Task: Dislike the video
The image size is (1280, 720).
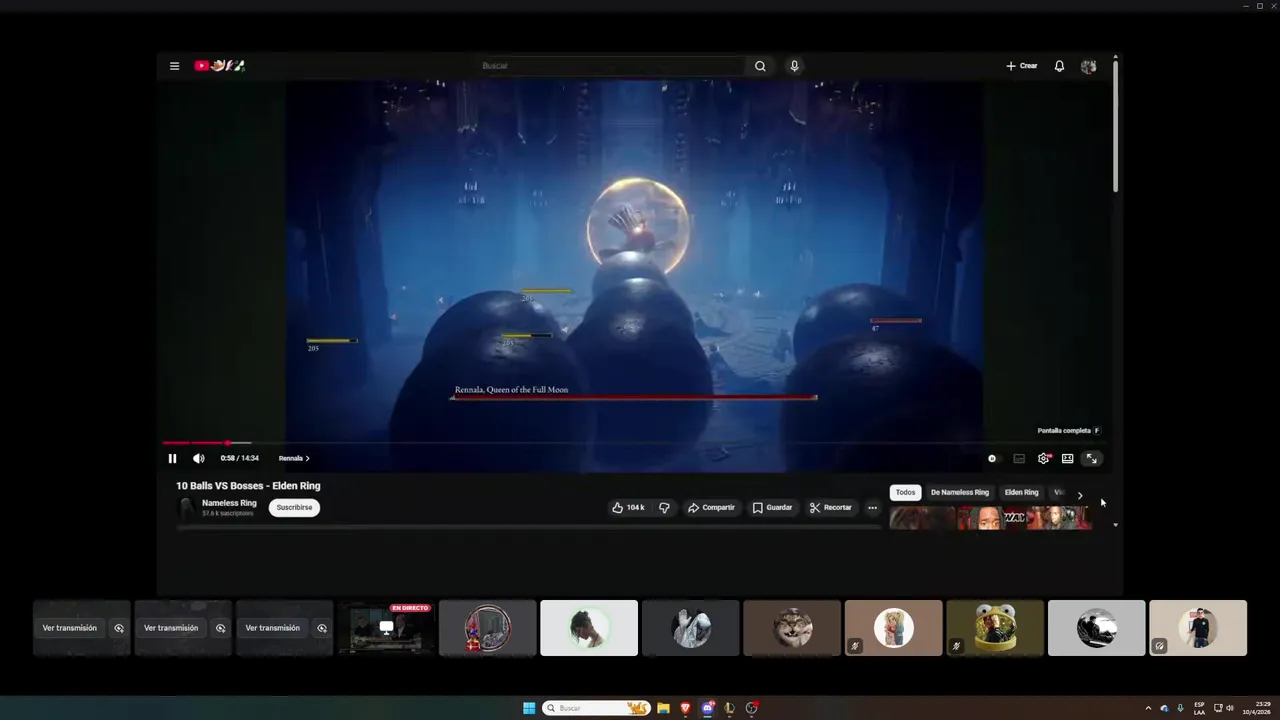Action: pos(664,507)
